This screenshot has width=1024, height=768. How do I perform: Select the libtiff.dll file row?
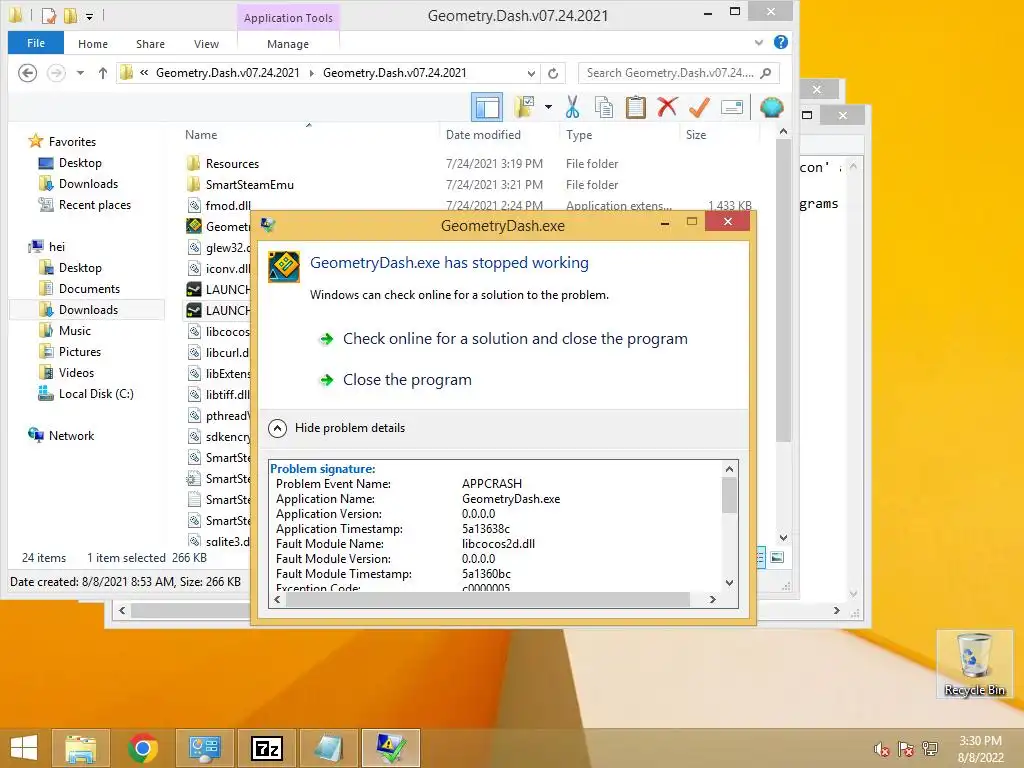pos(218,394)
